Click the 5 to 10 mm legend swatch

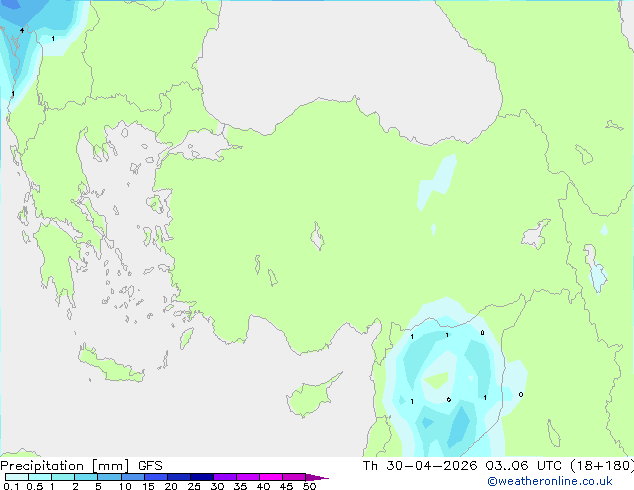(x=109, y=477)
